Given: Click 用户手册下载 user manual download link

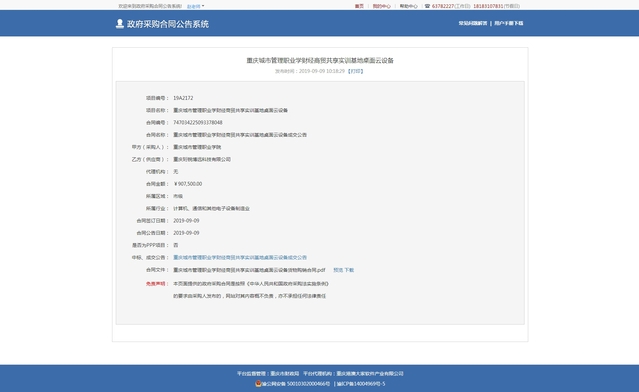Looking at the screenshot, I should 509,23.
